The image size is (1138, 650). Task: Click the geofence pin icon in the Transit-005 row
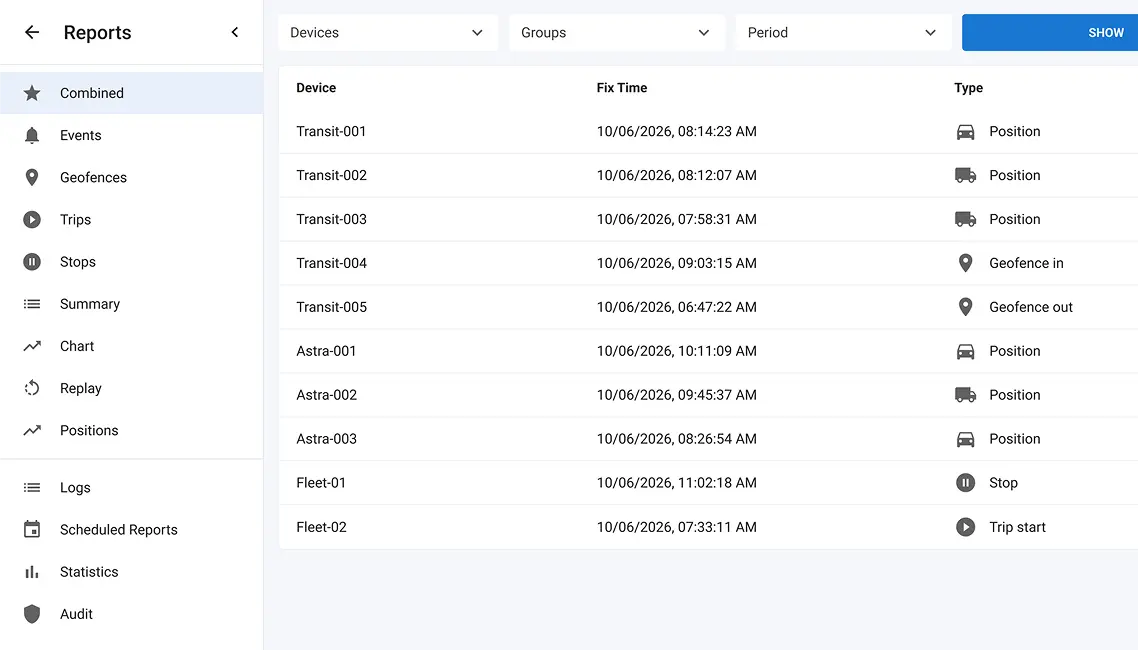[x=965, y=307]
